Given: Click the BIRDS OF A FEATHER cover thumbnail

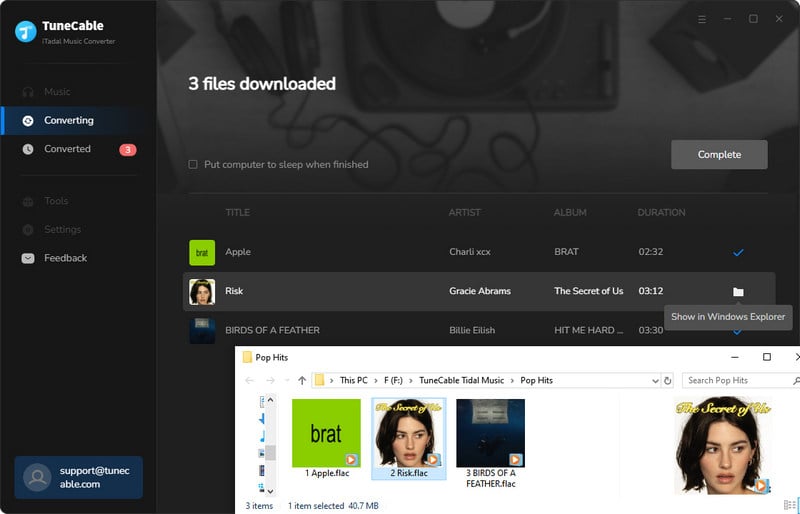Looking at the screenshot, I should (202, 330).
